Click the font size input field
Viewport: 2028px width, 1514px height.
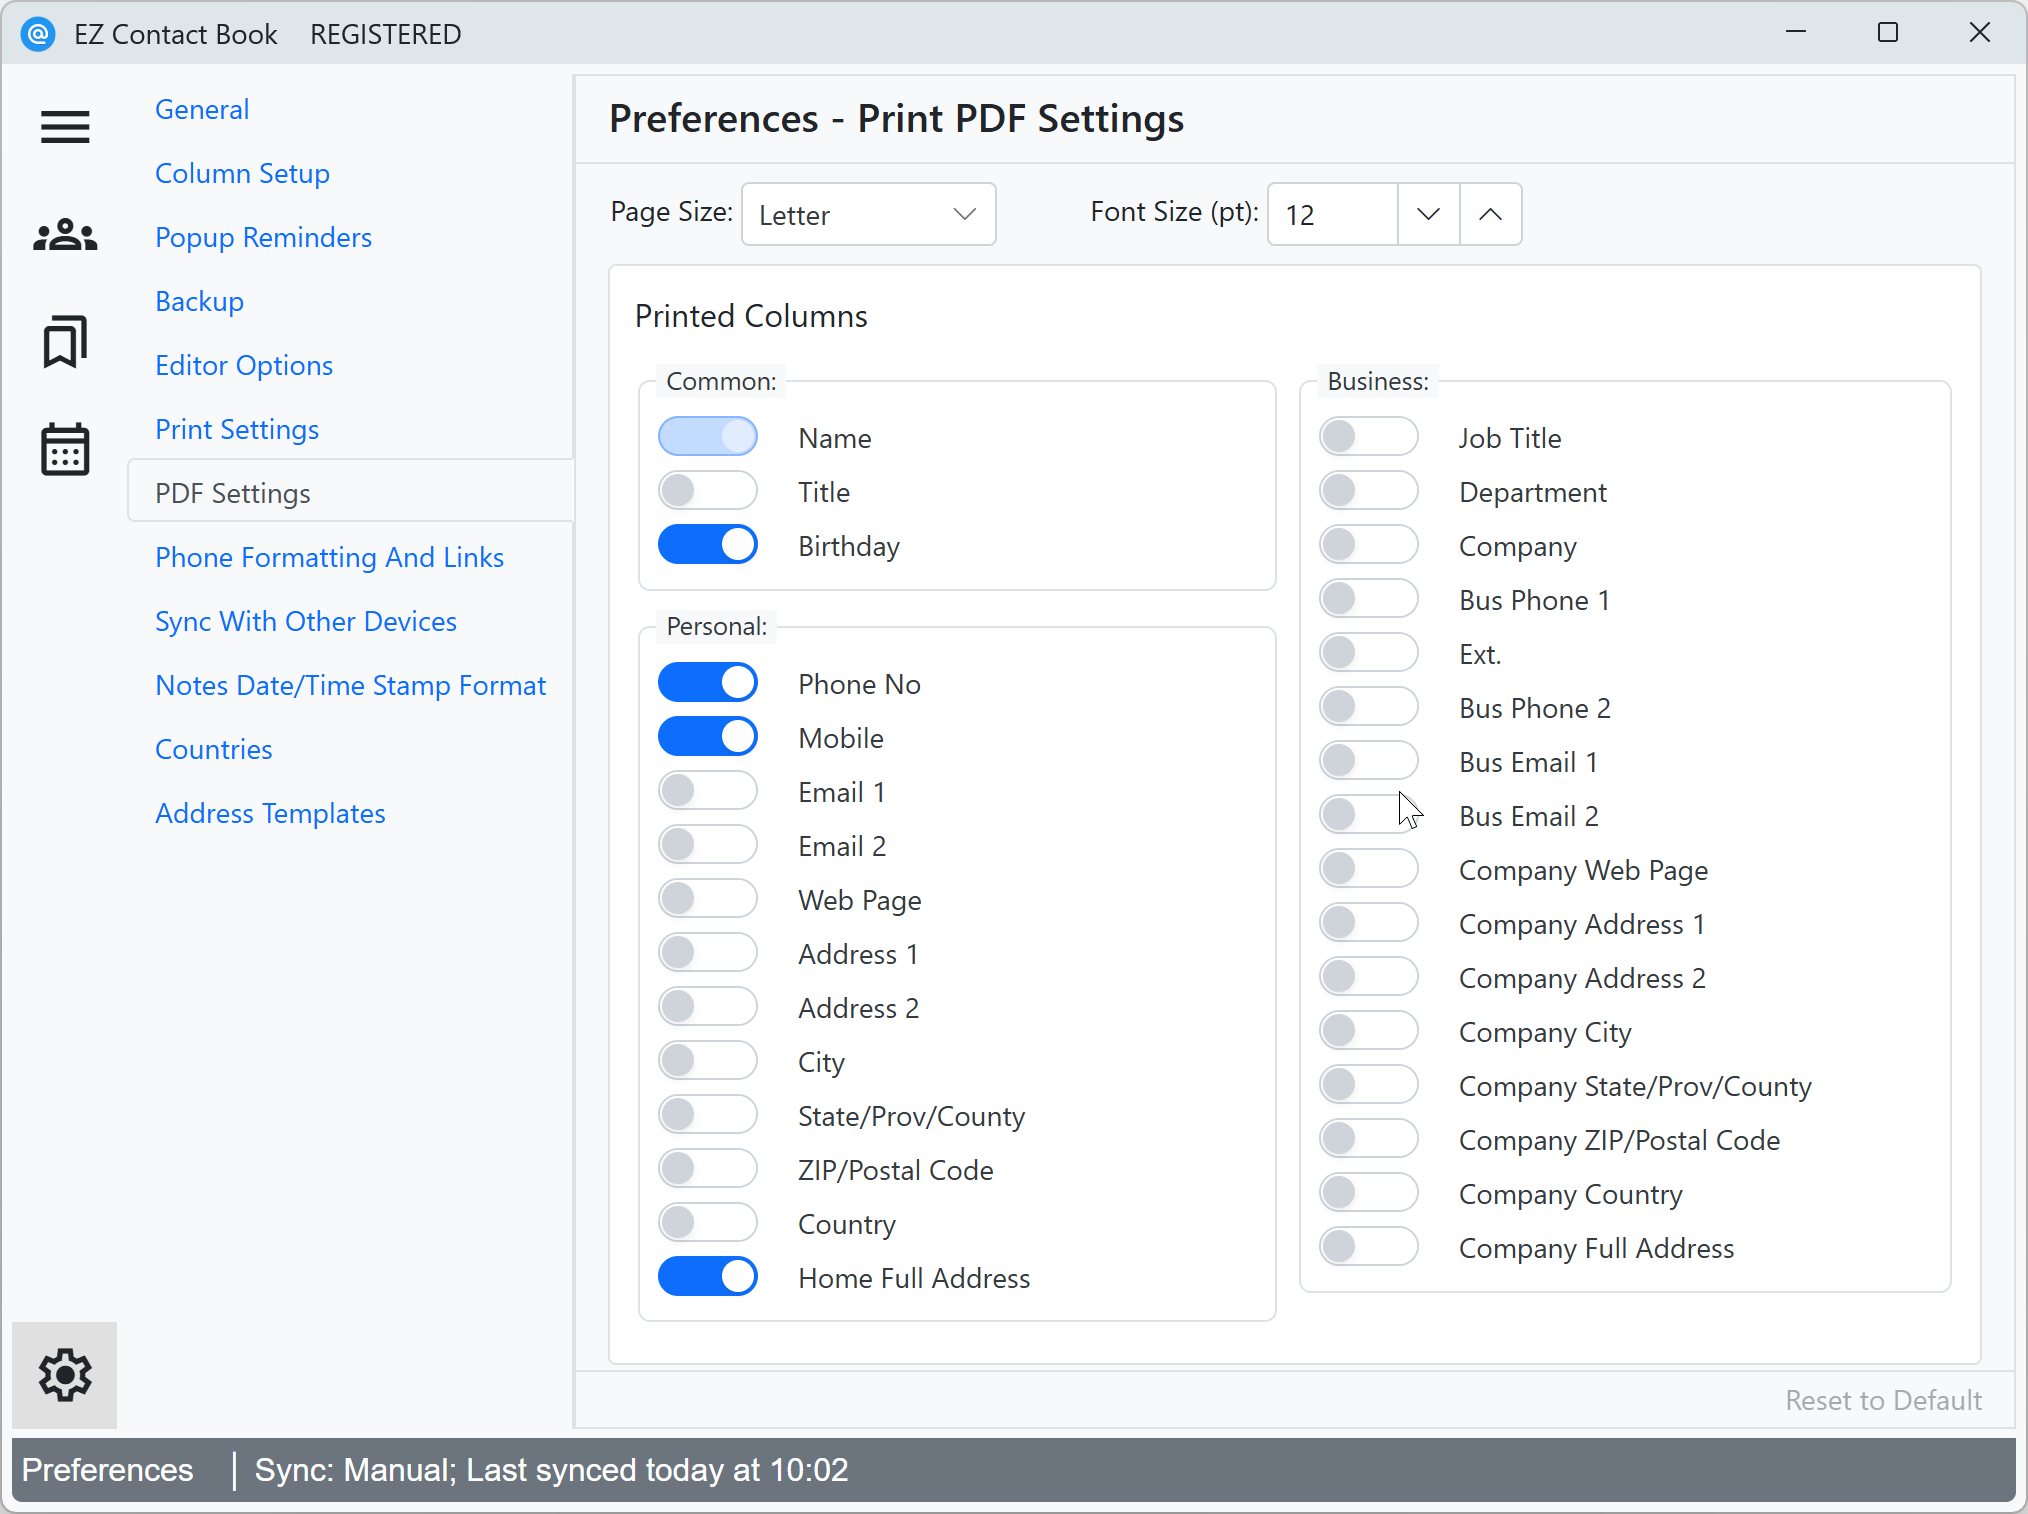[1331, 214]
